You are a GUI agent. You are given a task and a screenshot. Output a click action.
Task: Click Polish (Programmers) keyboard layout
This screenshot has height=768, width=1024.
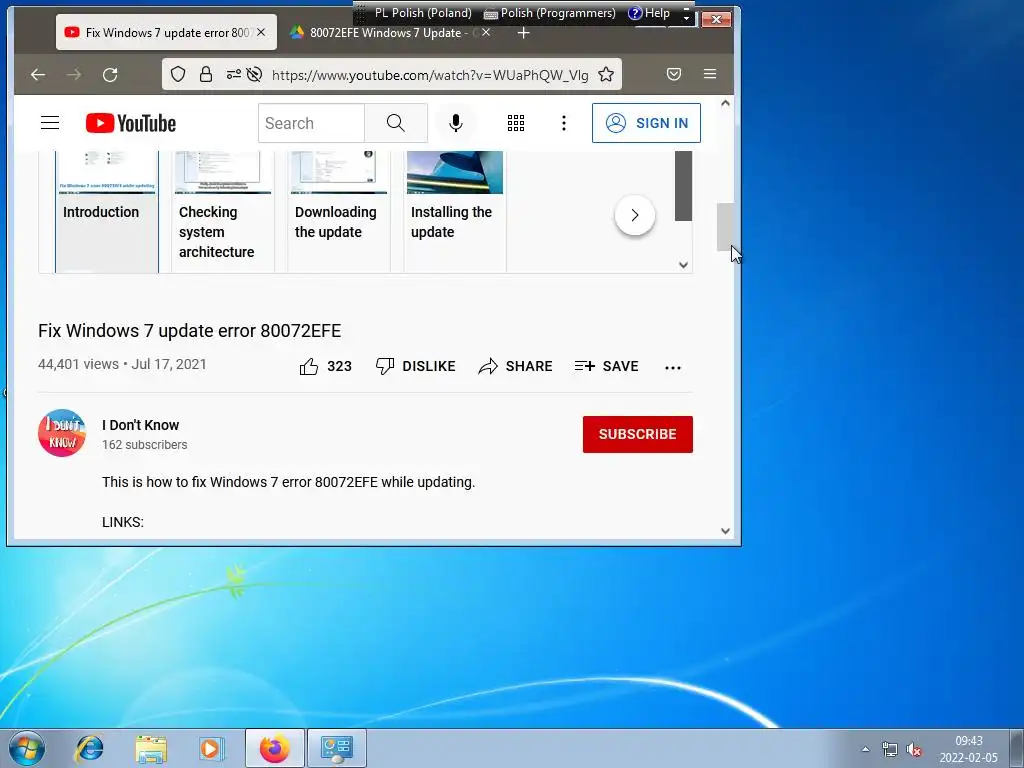[x=550, y=13]
